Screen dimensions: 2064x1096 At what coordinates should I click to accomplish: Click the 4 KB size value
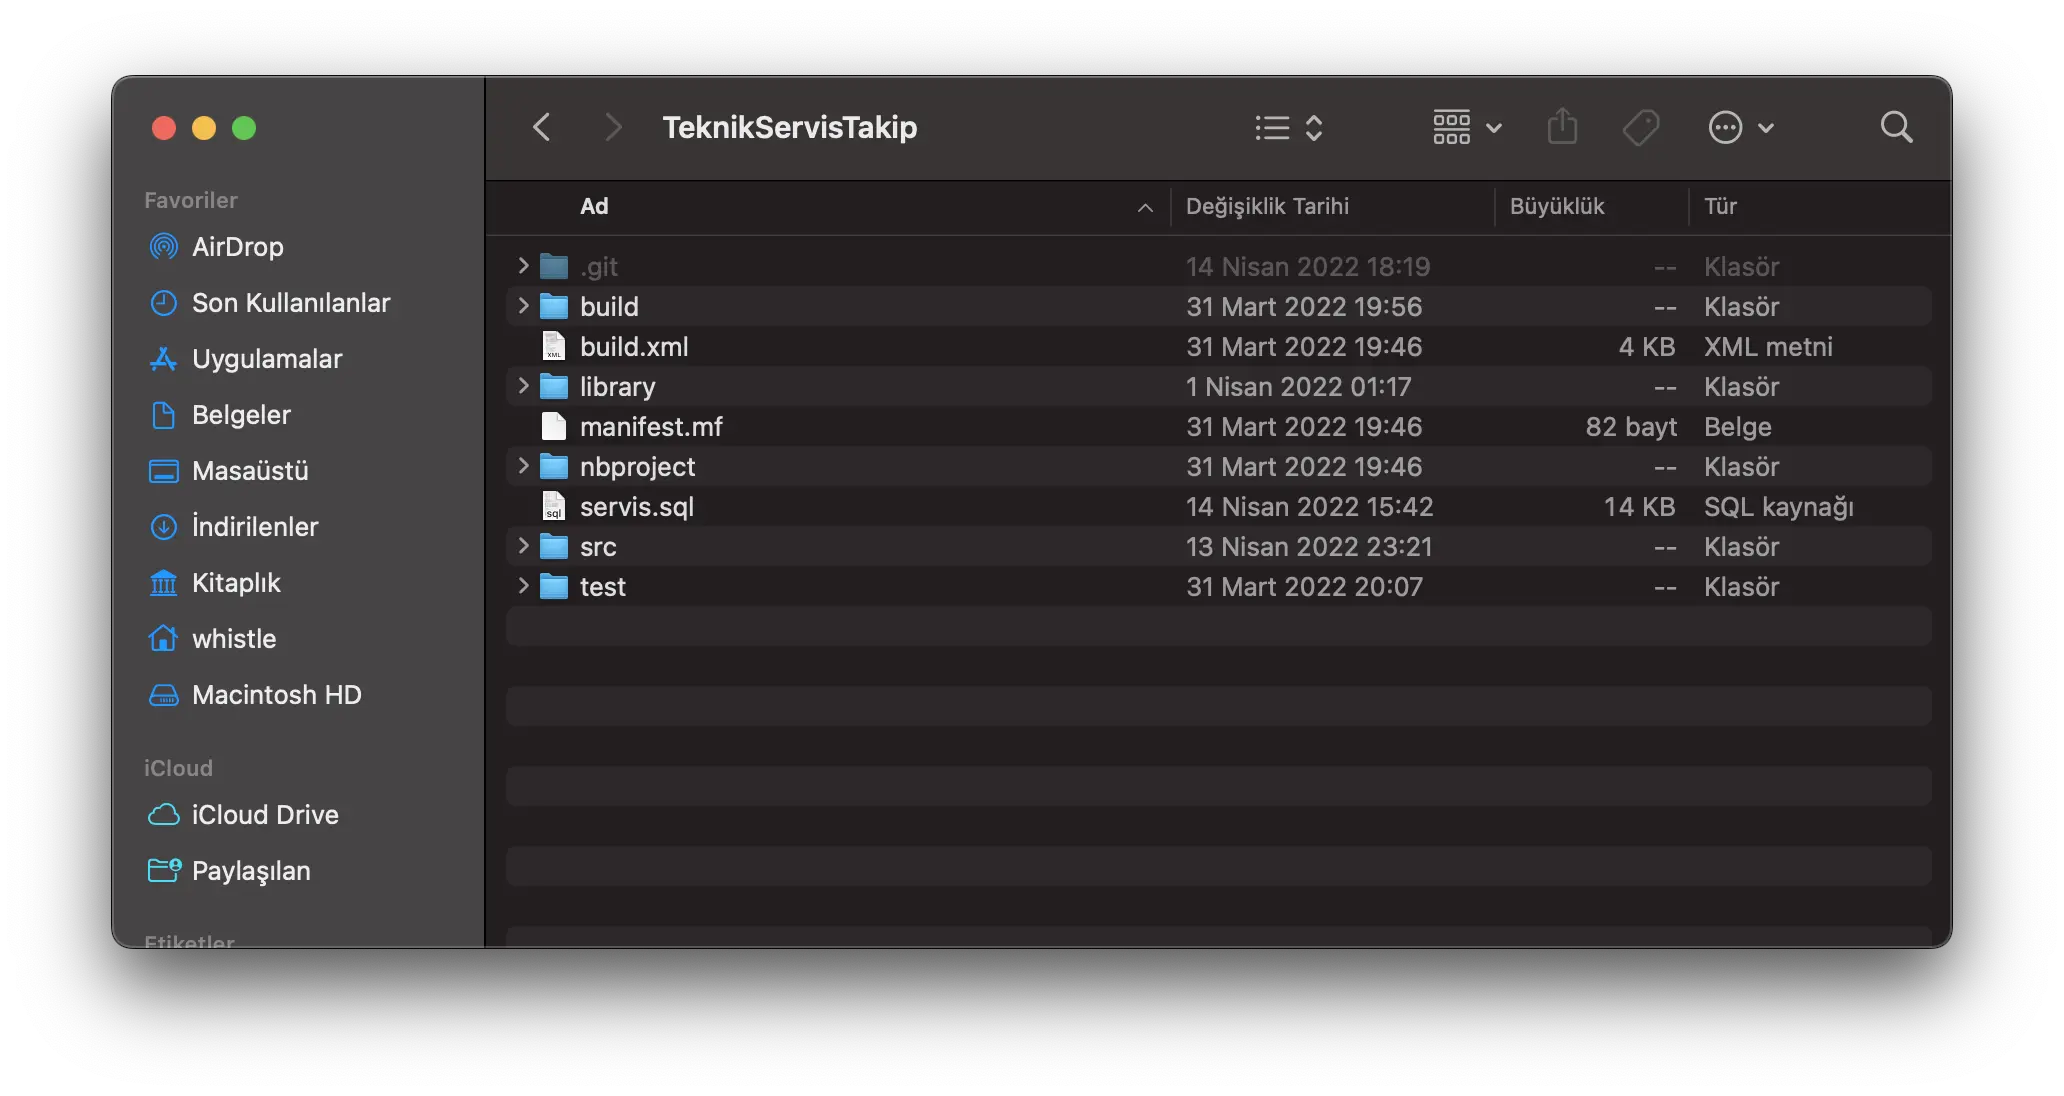tap(1647, 347)
